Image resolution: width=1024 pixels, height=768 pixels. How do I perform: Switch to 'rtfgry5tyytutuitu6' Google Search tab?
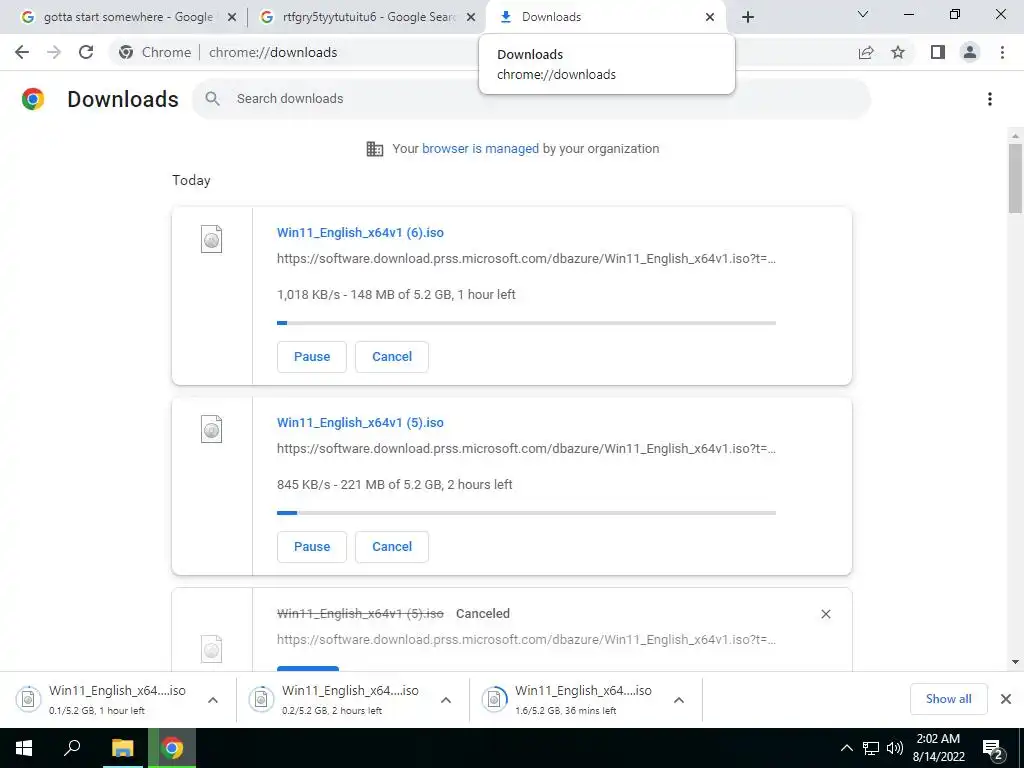point(366,17)
